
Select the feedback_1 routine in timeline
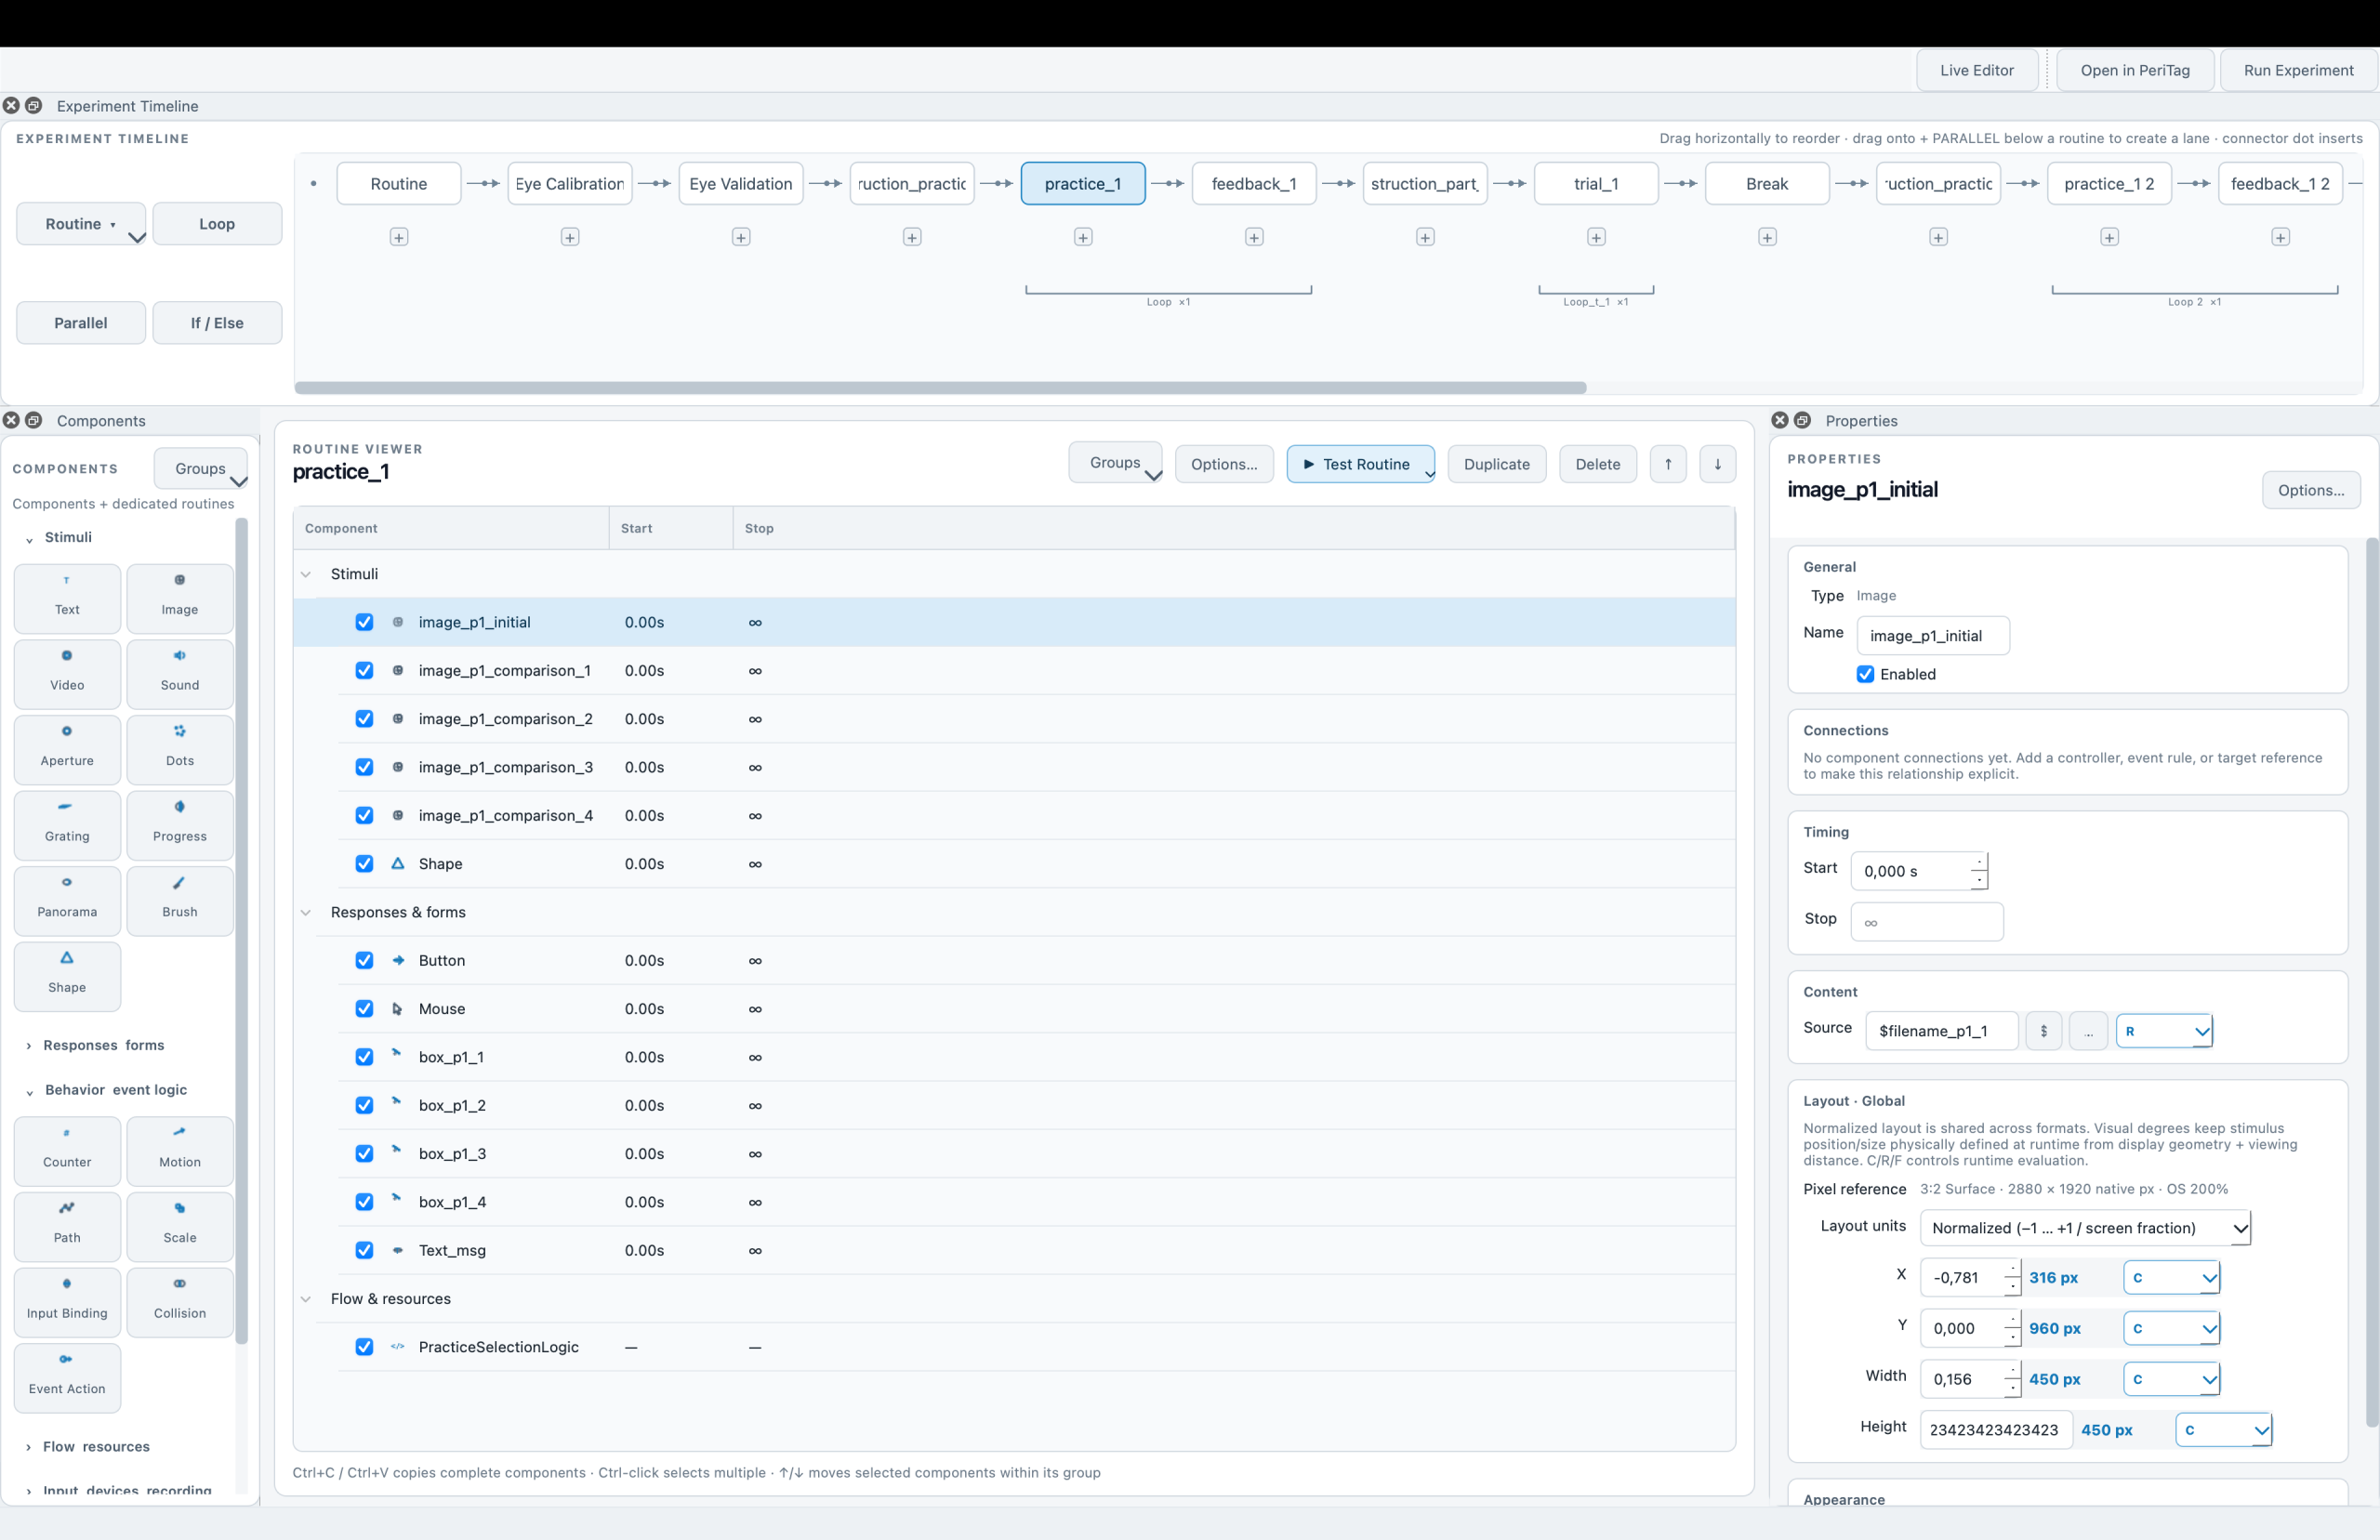[1254, 184]
